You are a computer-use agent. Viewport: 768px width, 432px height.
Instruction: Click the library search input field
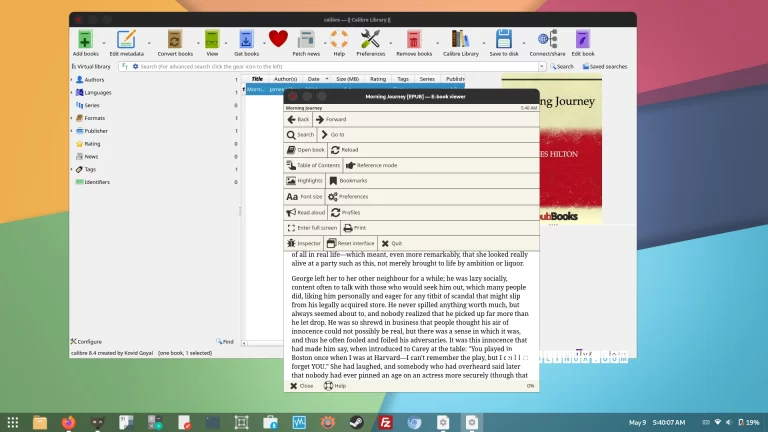[330, 66]
